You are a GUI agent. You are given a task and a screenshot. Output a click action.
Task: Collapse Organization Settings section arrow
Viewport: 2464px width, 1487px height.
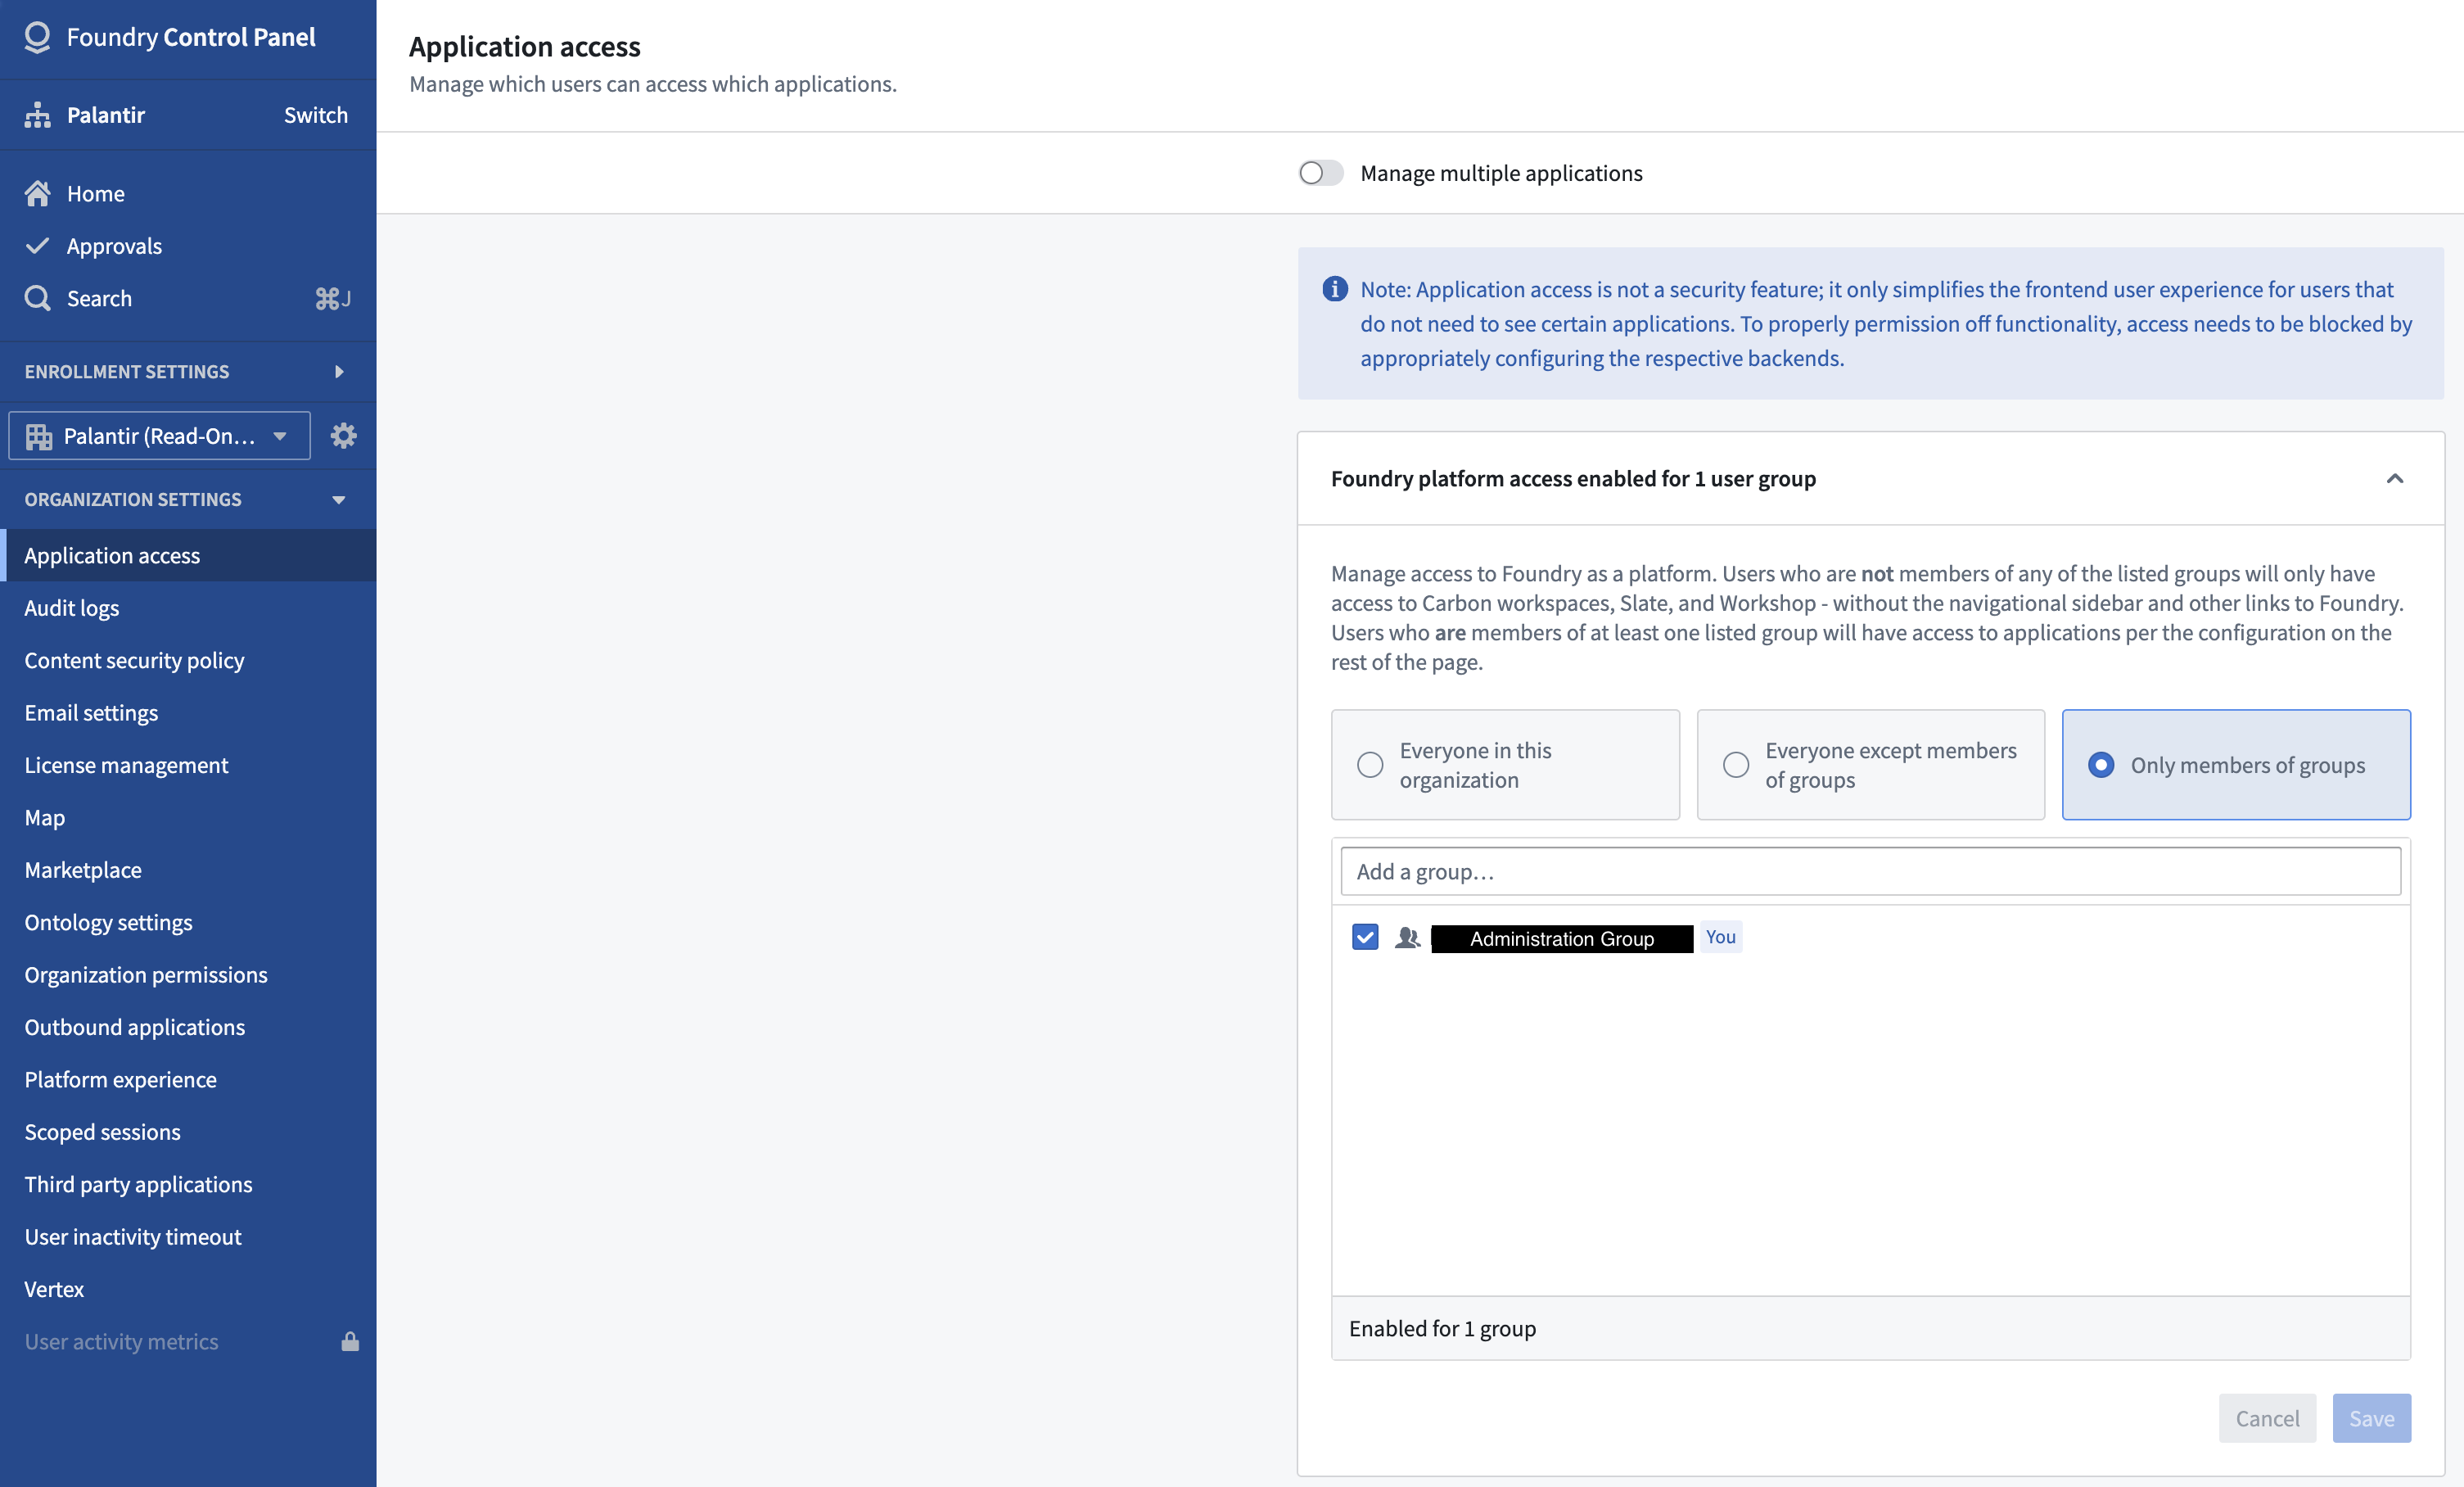[x=339, y=499]
